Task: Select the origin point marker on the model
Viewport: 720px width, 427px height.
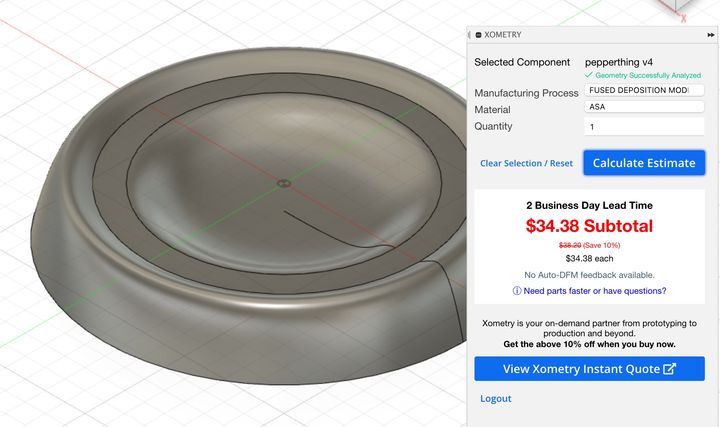Action: click(x=284, y=184)
